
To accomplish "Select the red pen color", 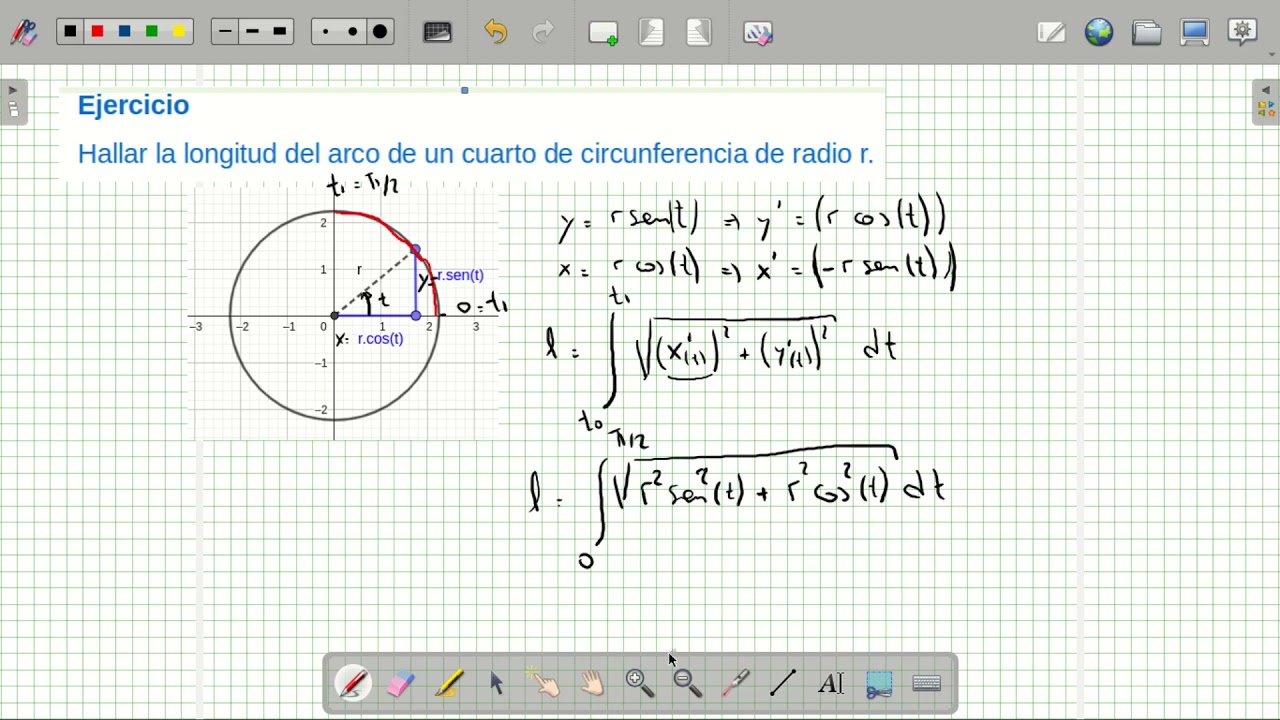I will click(x=97, y=32).
